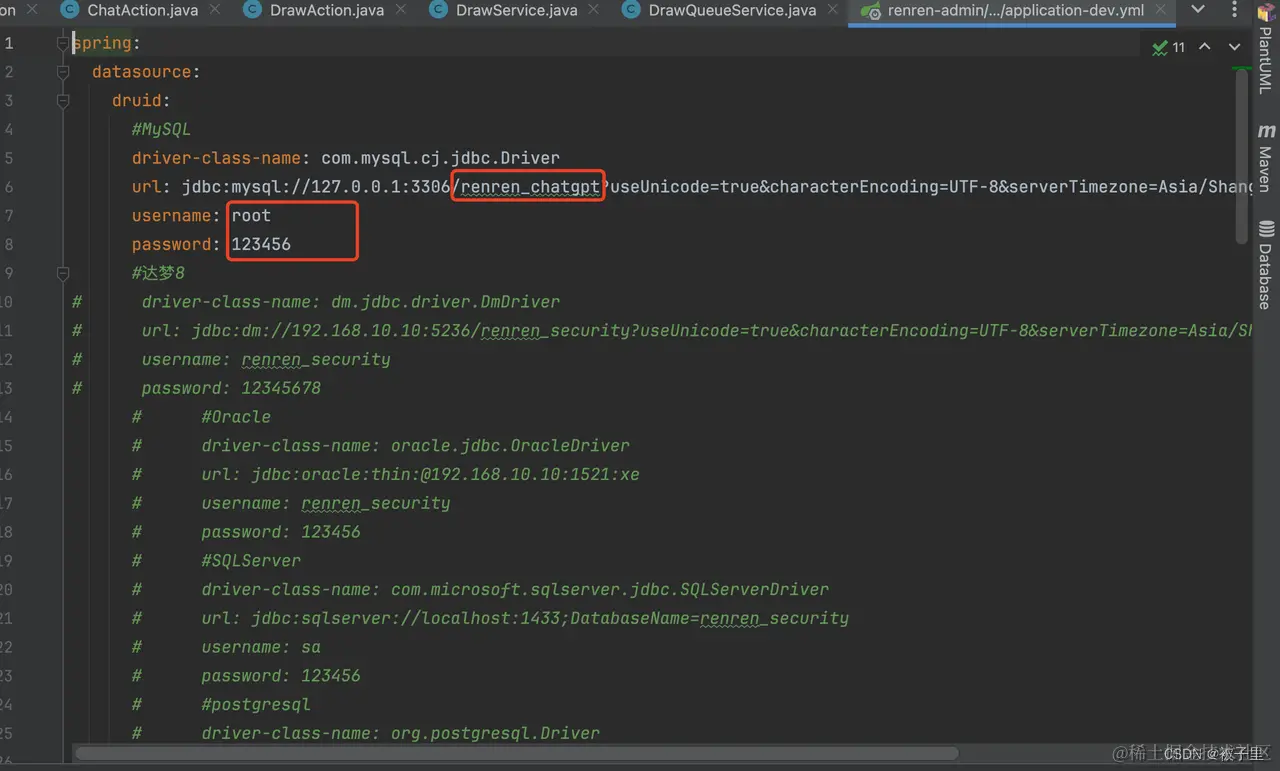Click the MySQL password value 123456
This screenshot has height=771, width=1280.
pos(261,244)
